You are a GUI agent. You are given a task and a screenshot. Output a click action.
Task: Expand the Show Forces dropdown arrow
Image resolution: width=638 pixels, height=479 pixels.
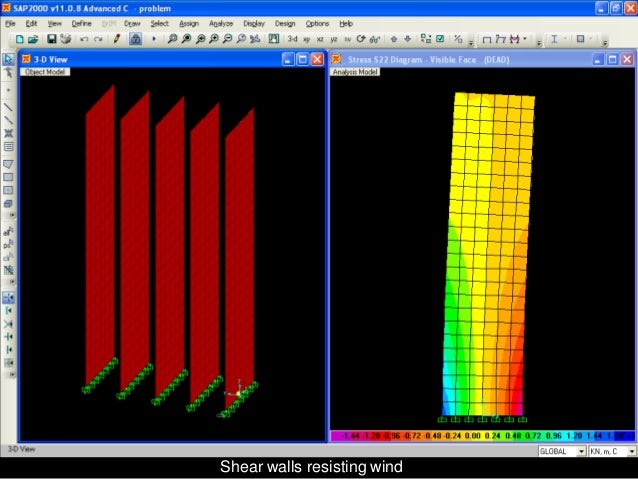[525, 39]
